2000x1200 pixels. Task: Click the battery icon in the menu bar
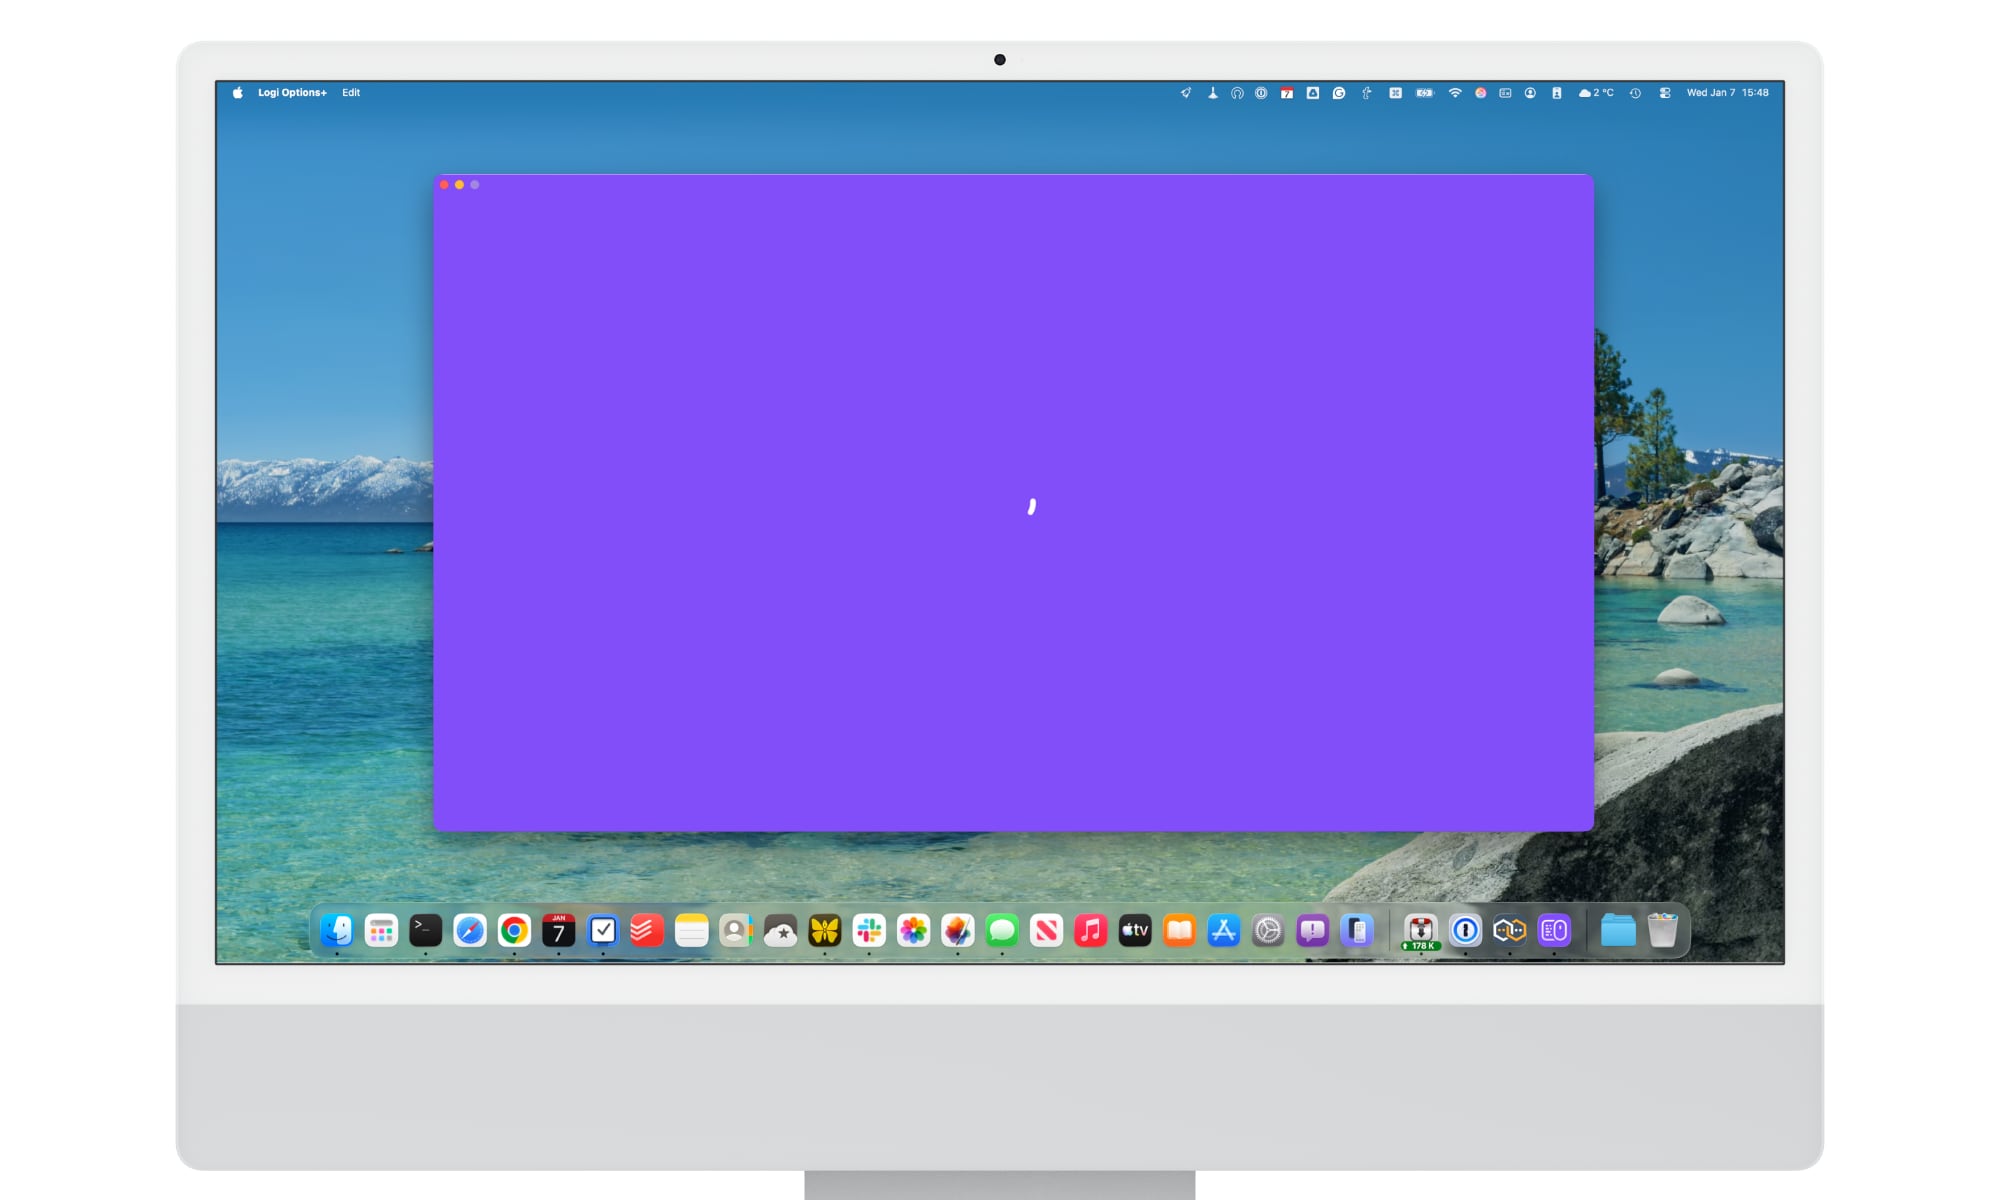pos(1421,92)
